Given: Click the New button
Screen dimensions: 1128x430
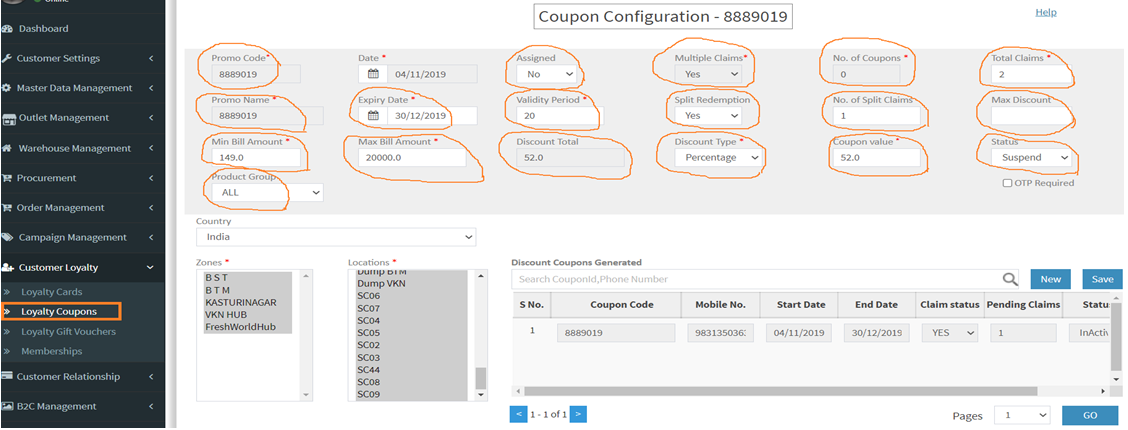Looking at the screenshot, I should (x=1050, y=279).
